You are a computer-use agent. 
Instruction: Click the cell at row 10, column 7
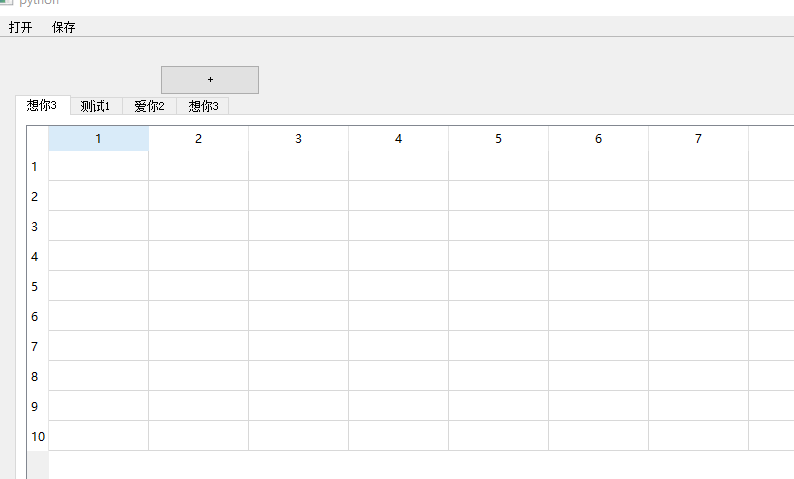pyautogui.click(x=698, y=435)
